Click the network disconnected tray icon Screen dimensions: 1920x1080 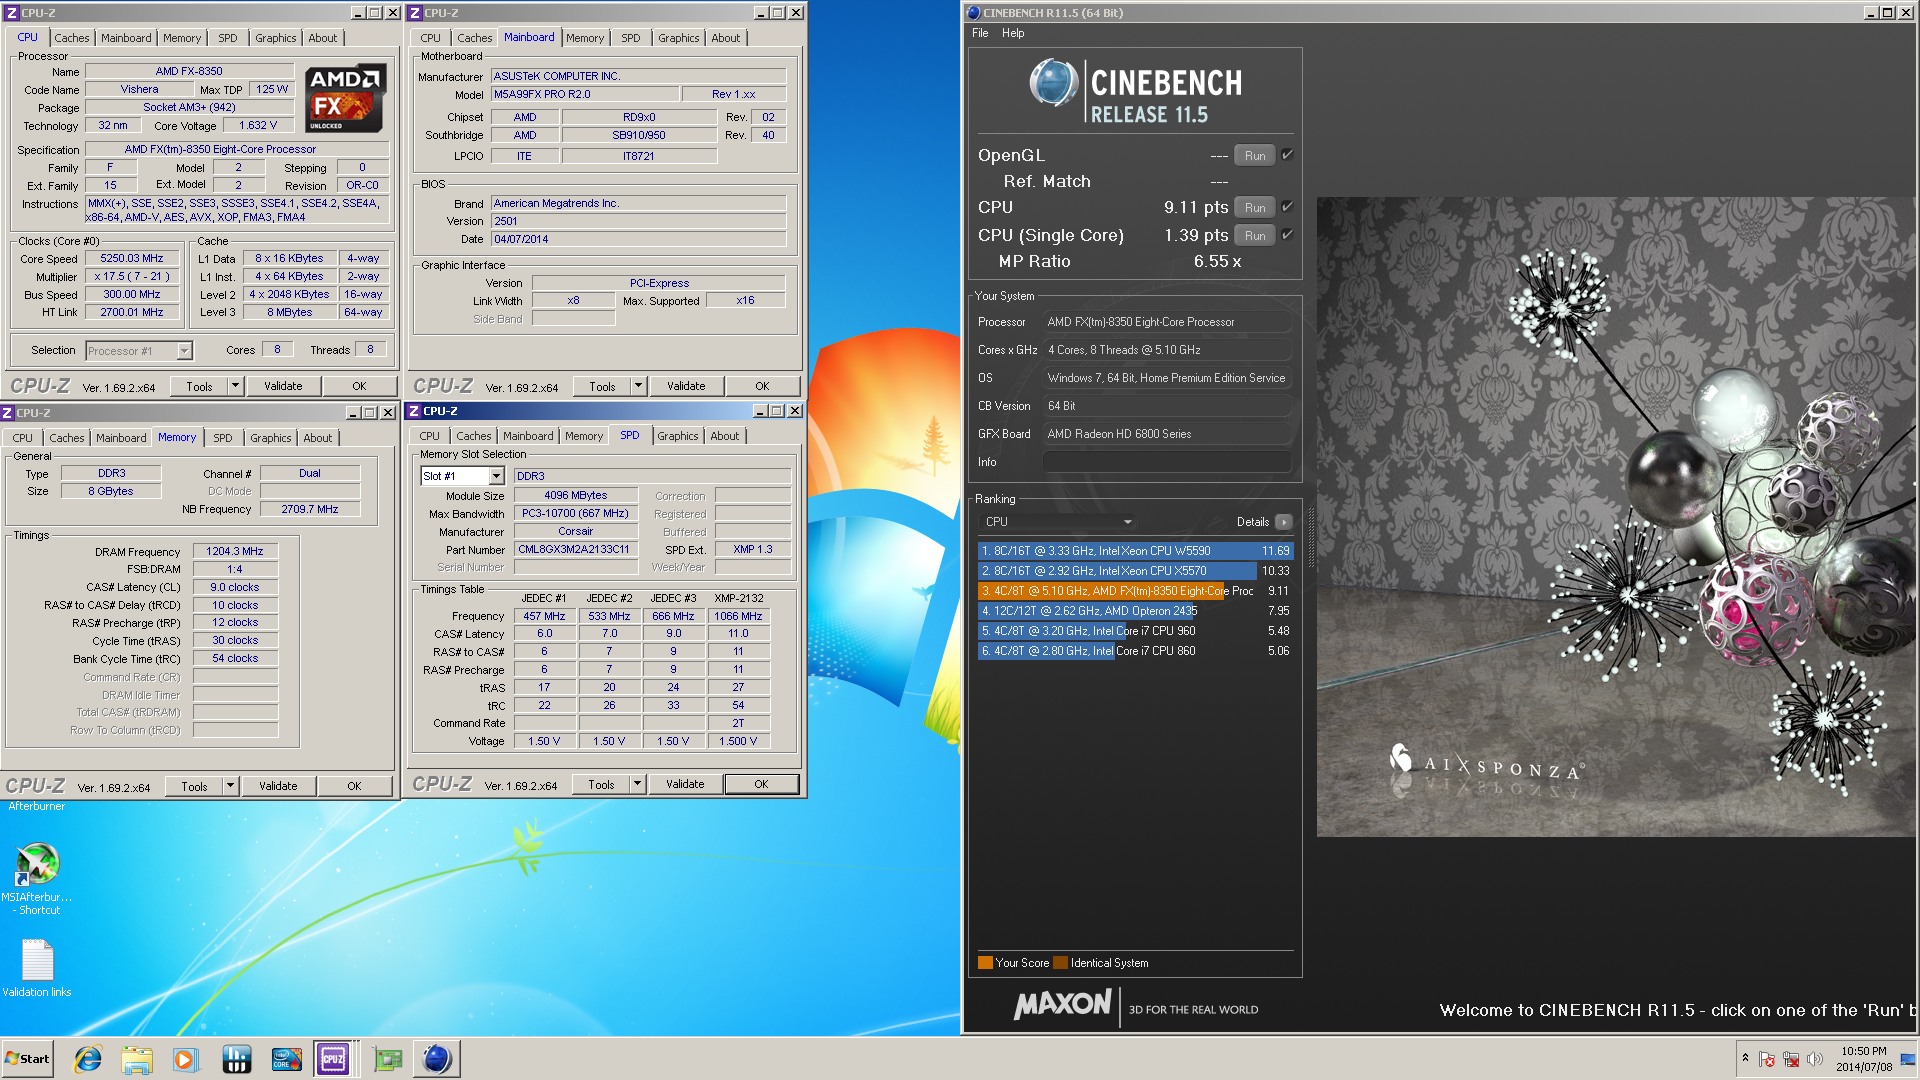tap(1791, 1059)
